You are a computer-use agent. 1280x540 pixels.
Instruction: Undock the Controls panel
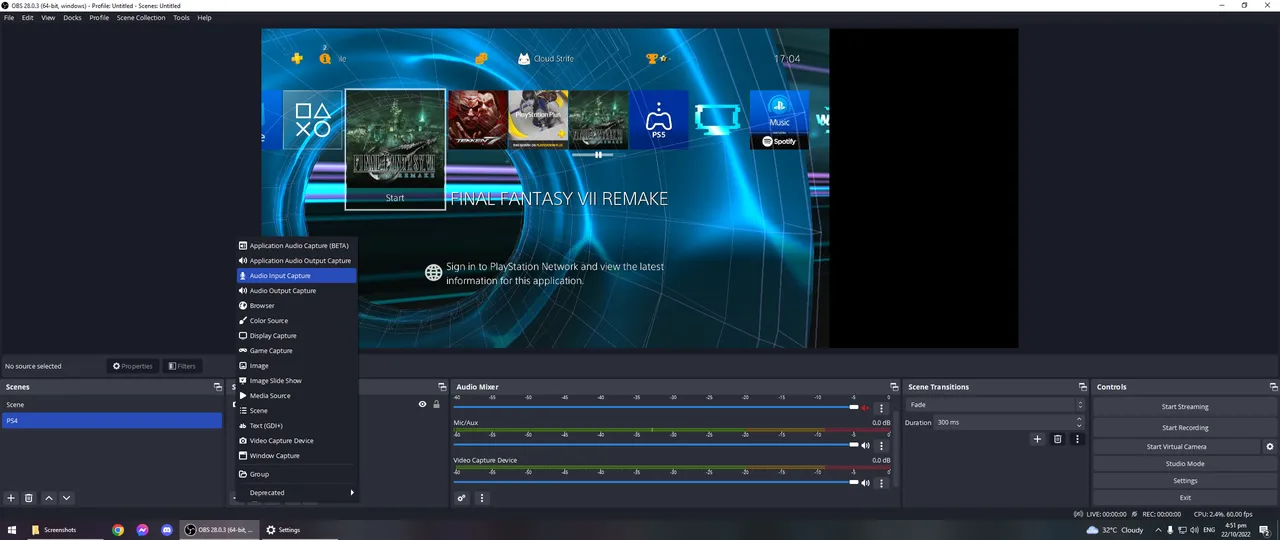pos(1273,387)
